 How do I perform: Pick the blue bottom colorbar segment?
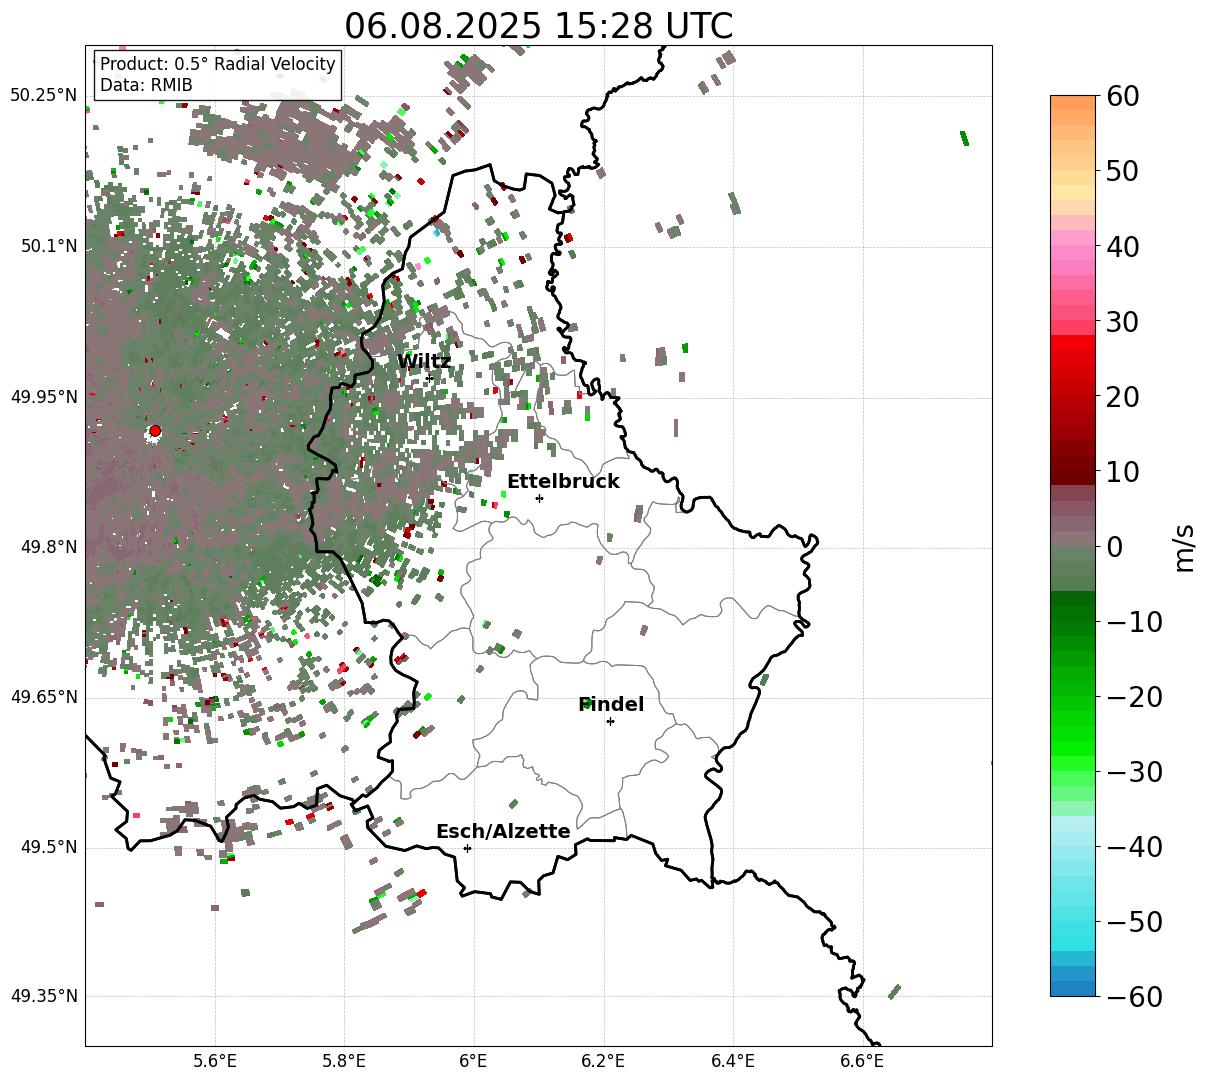[1073, 988]
